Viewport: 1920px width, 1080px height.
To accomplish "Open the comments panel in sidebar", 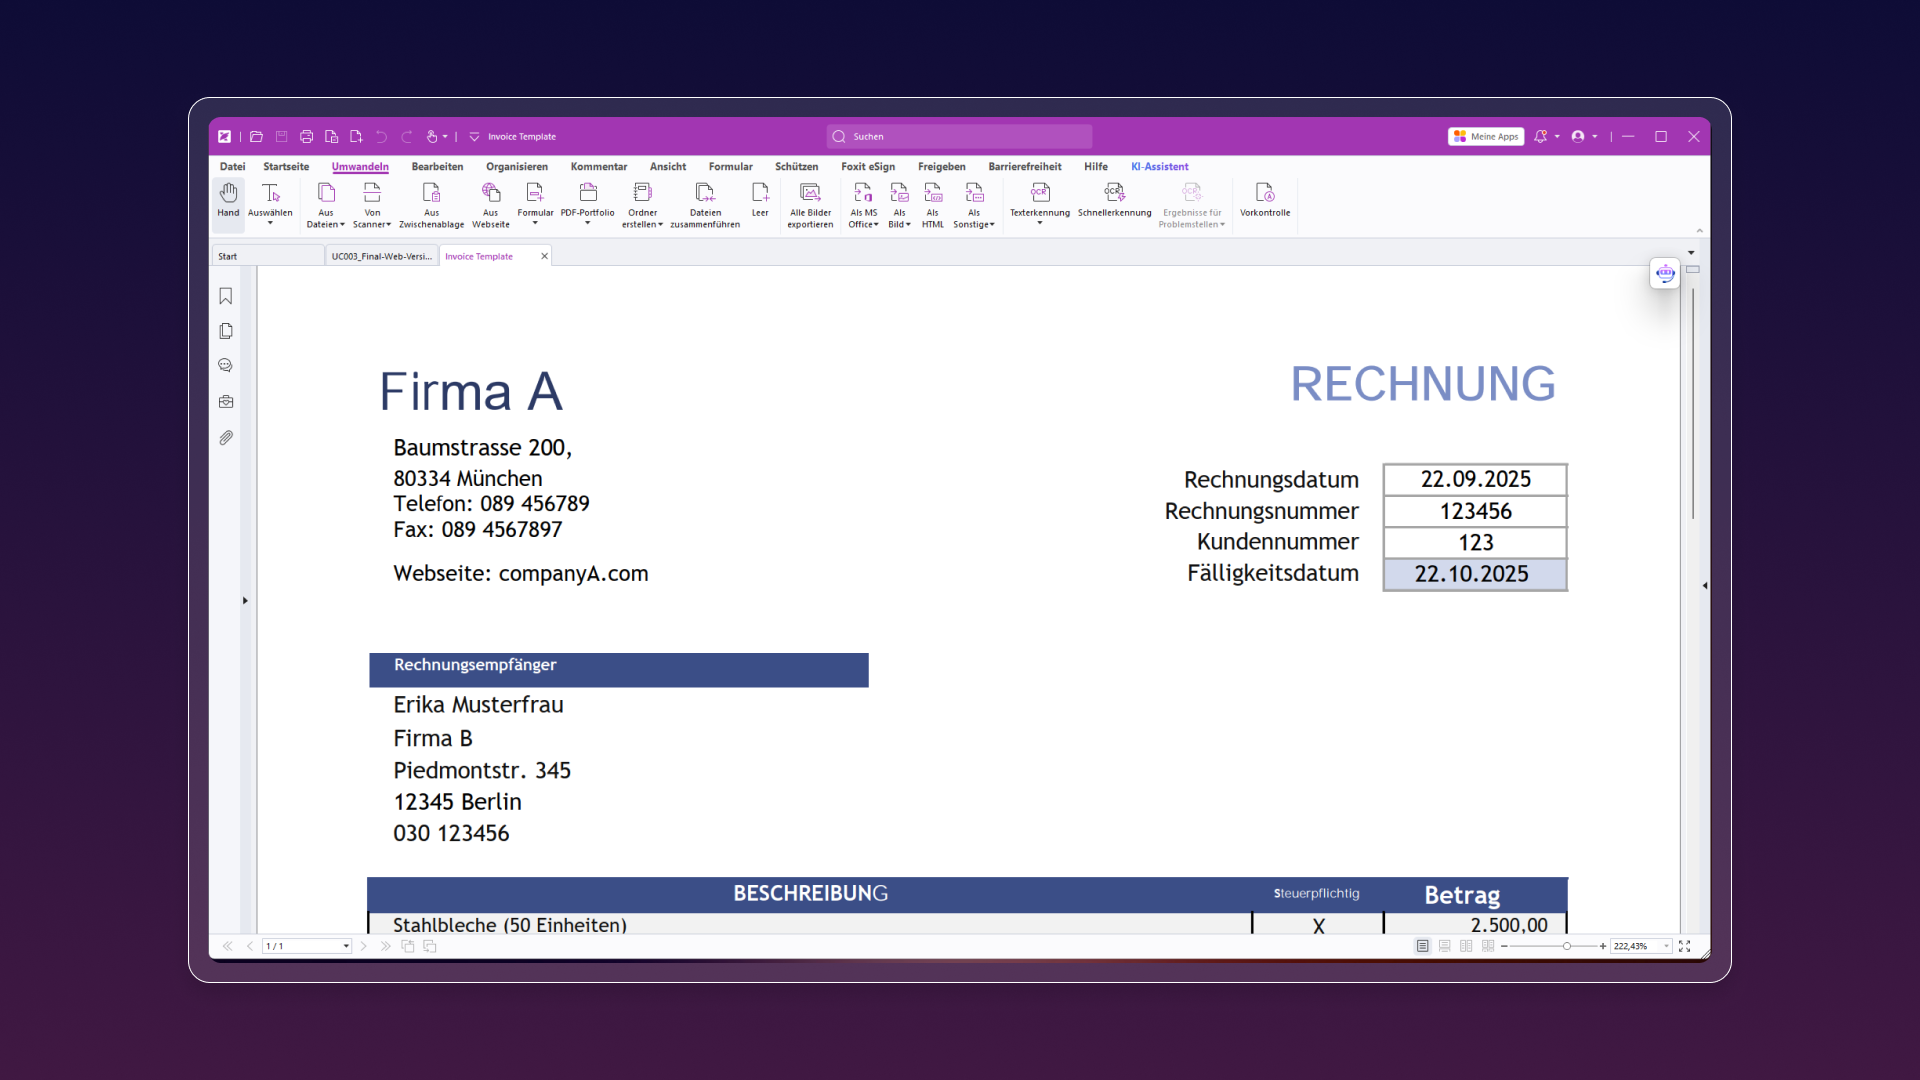I will pos(226,366).
